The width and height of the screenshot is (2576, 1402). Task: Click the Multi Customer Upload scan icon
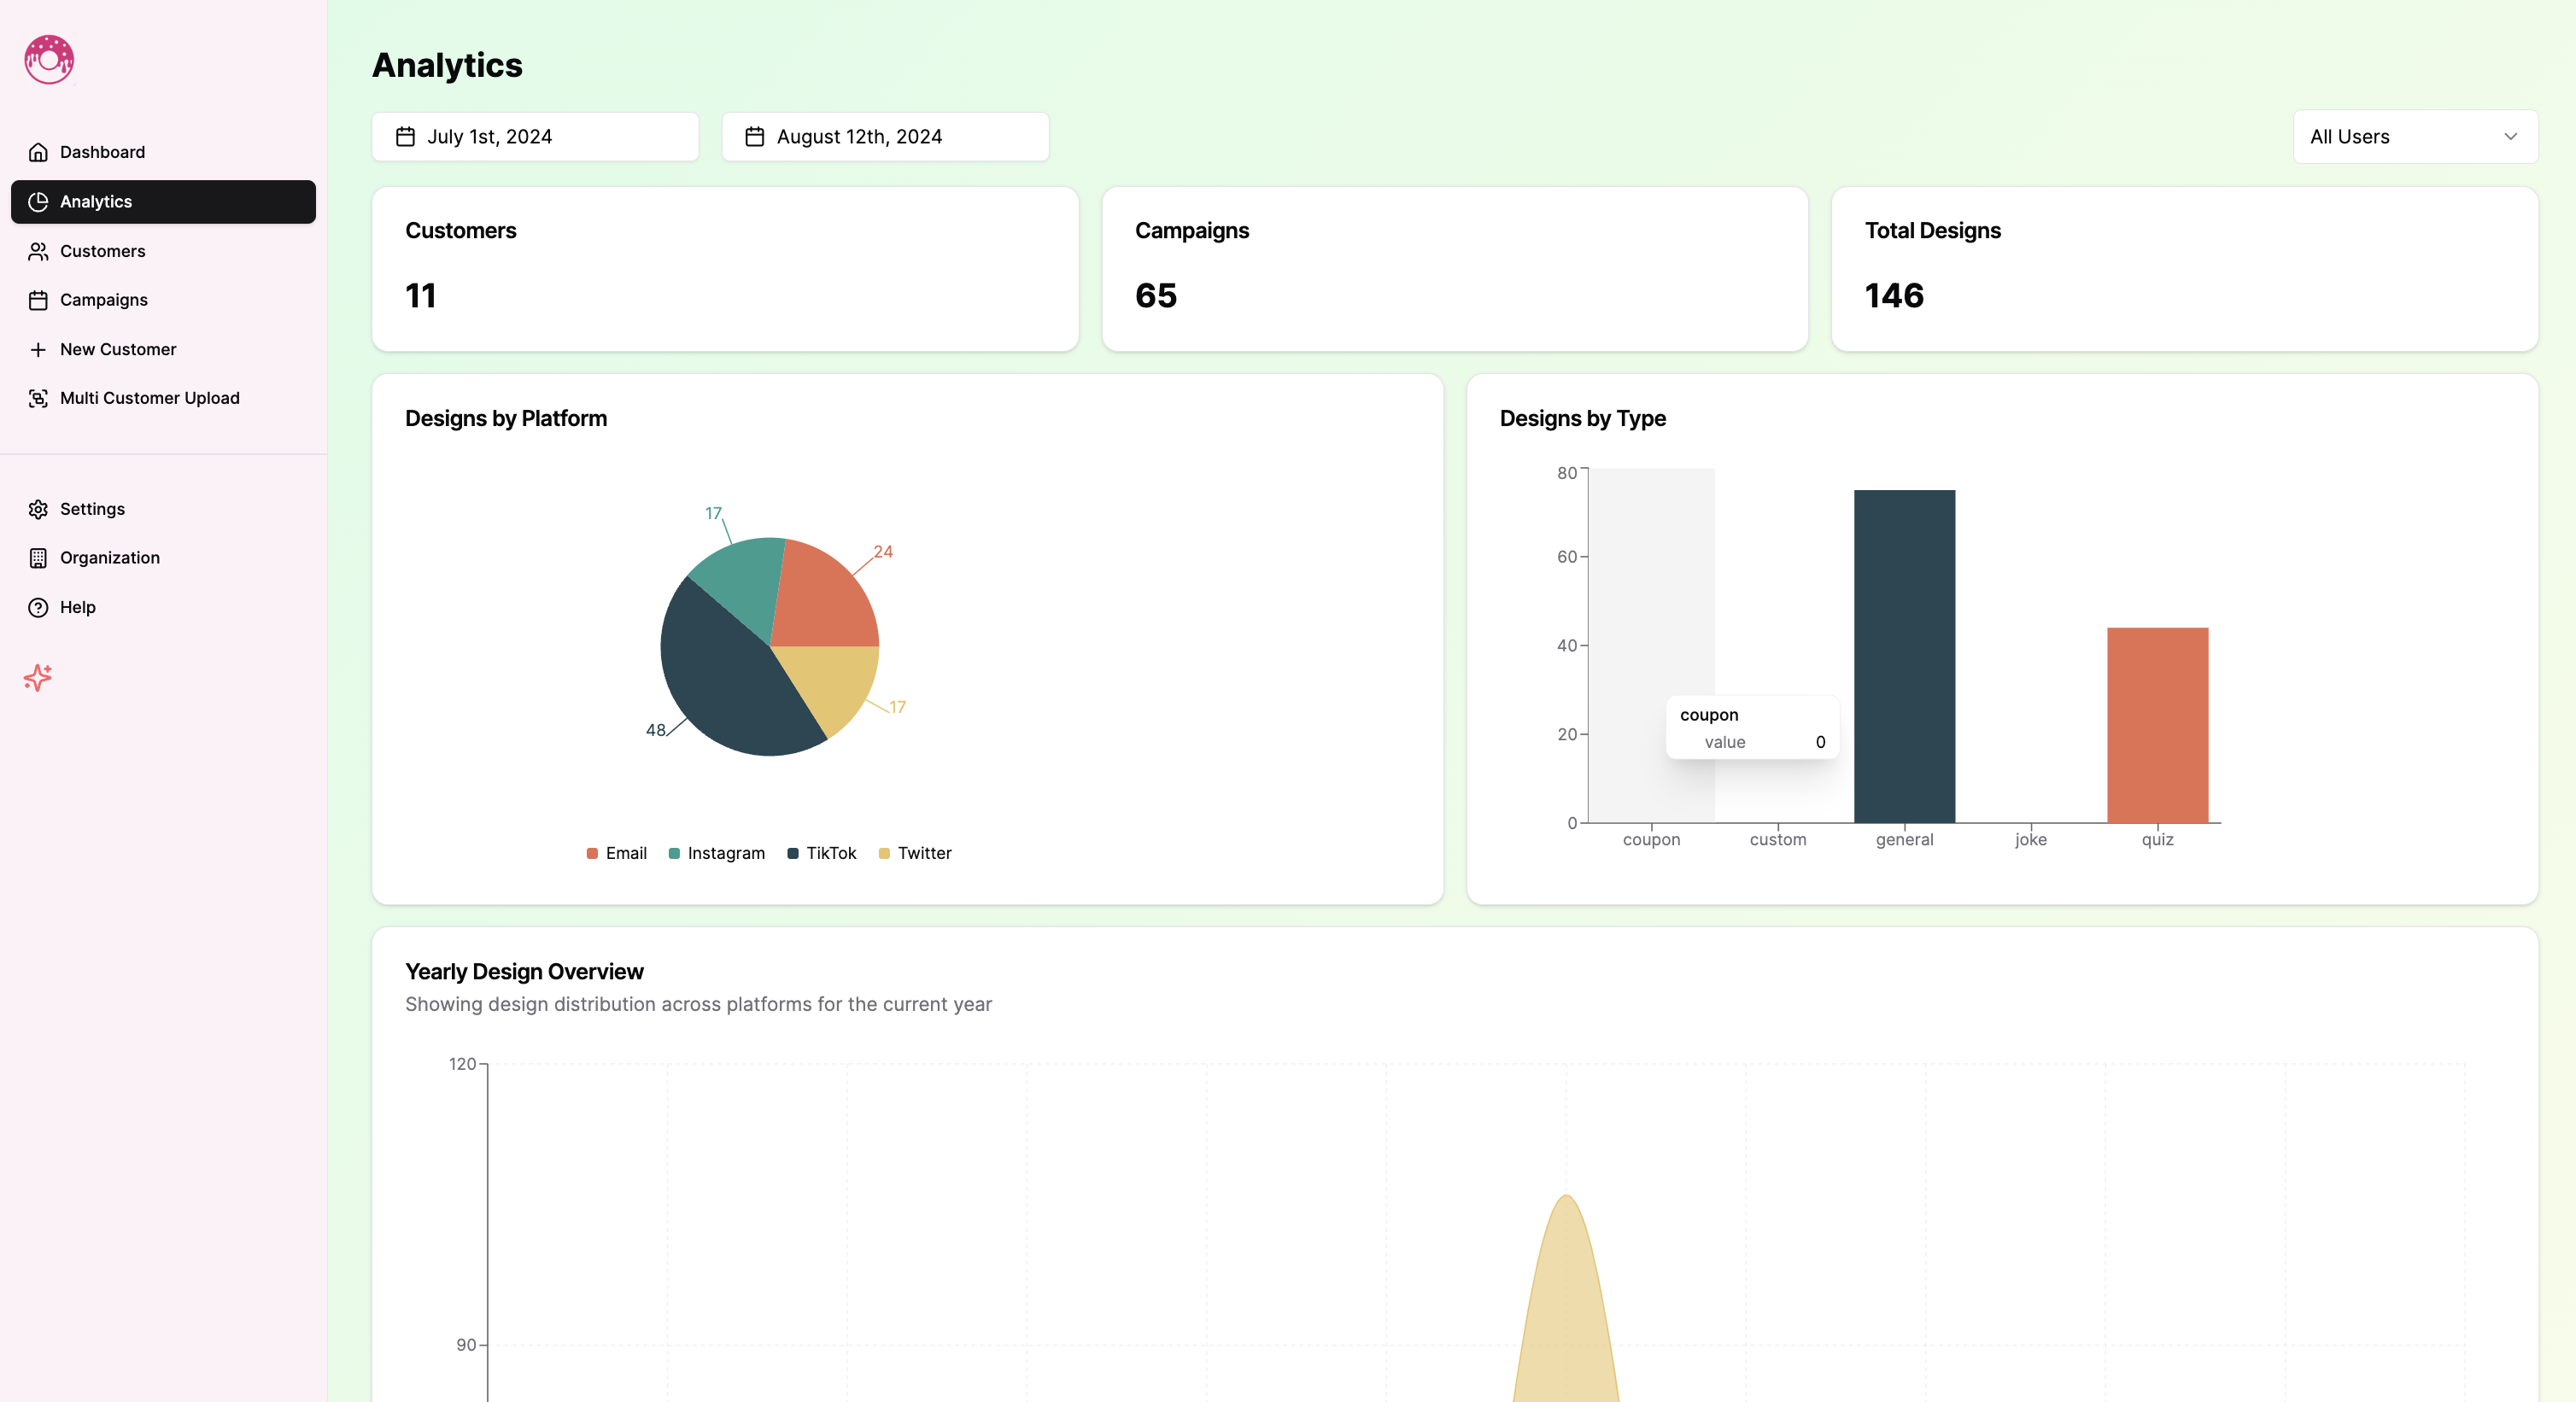coord(38,398)
